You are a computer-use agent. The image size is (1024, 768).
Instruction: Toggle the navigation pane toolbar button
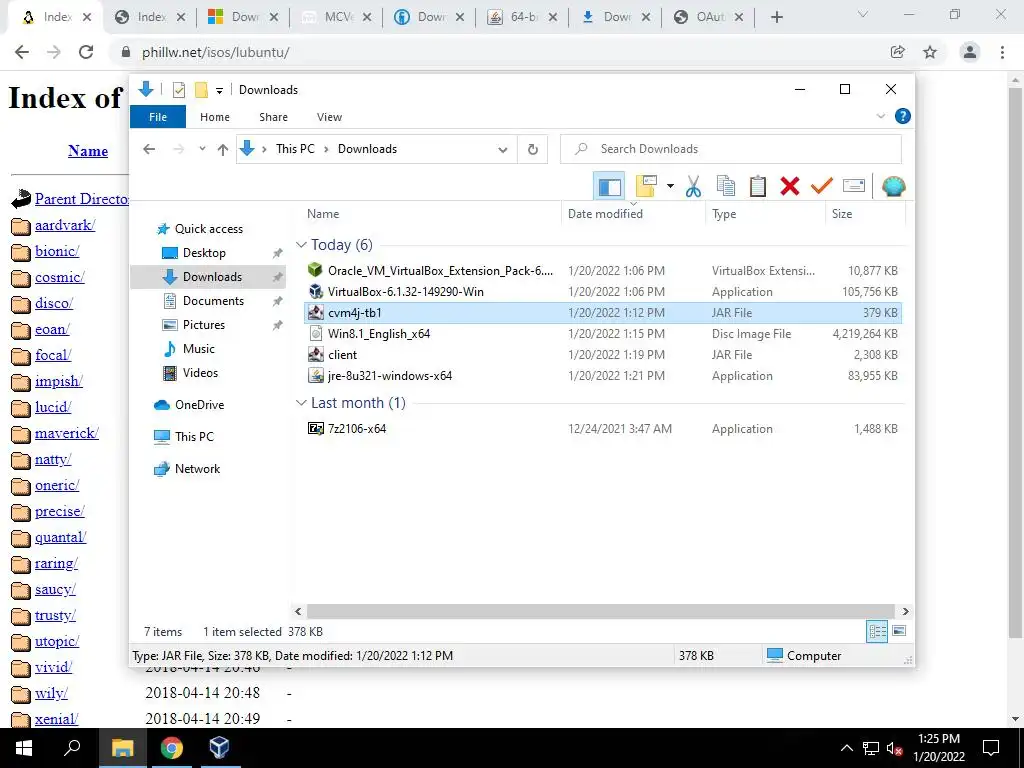(x=609, y=187)
